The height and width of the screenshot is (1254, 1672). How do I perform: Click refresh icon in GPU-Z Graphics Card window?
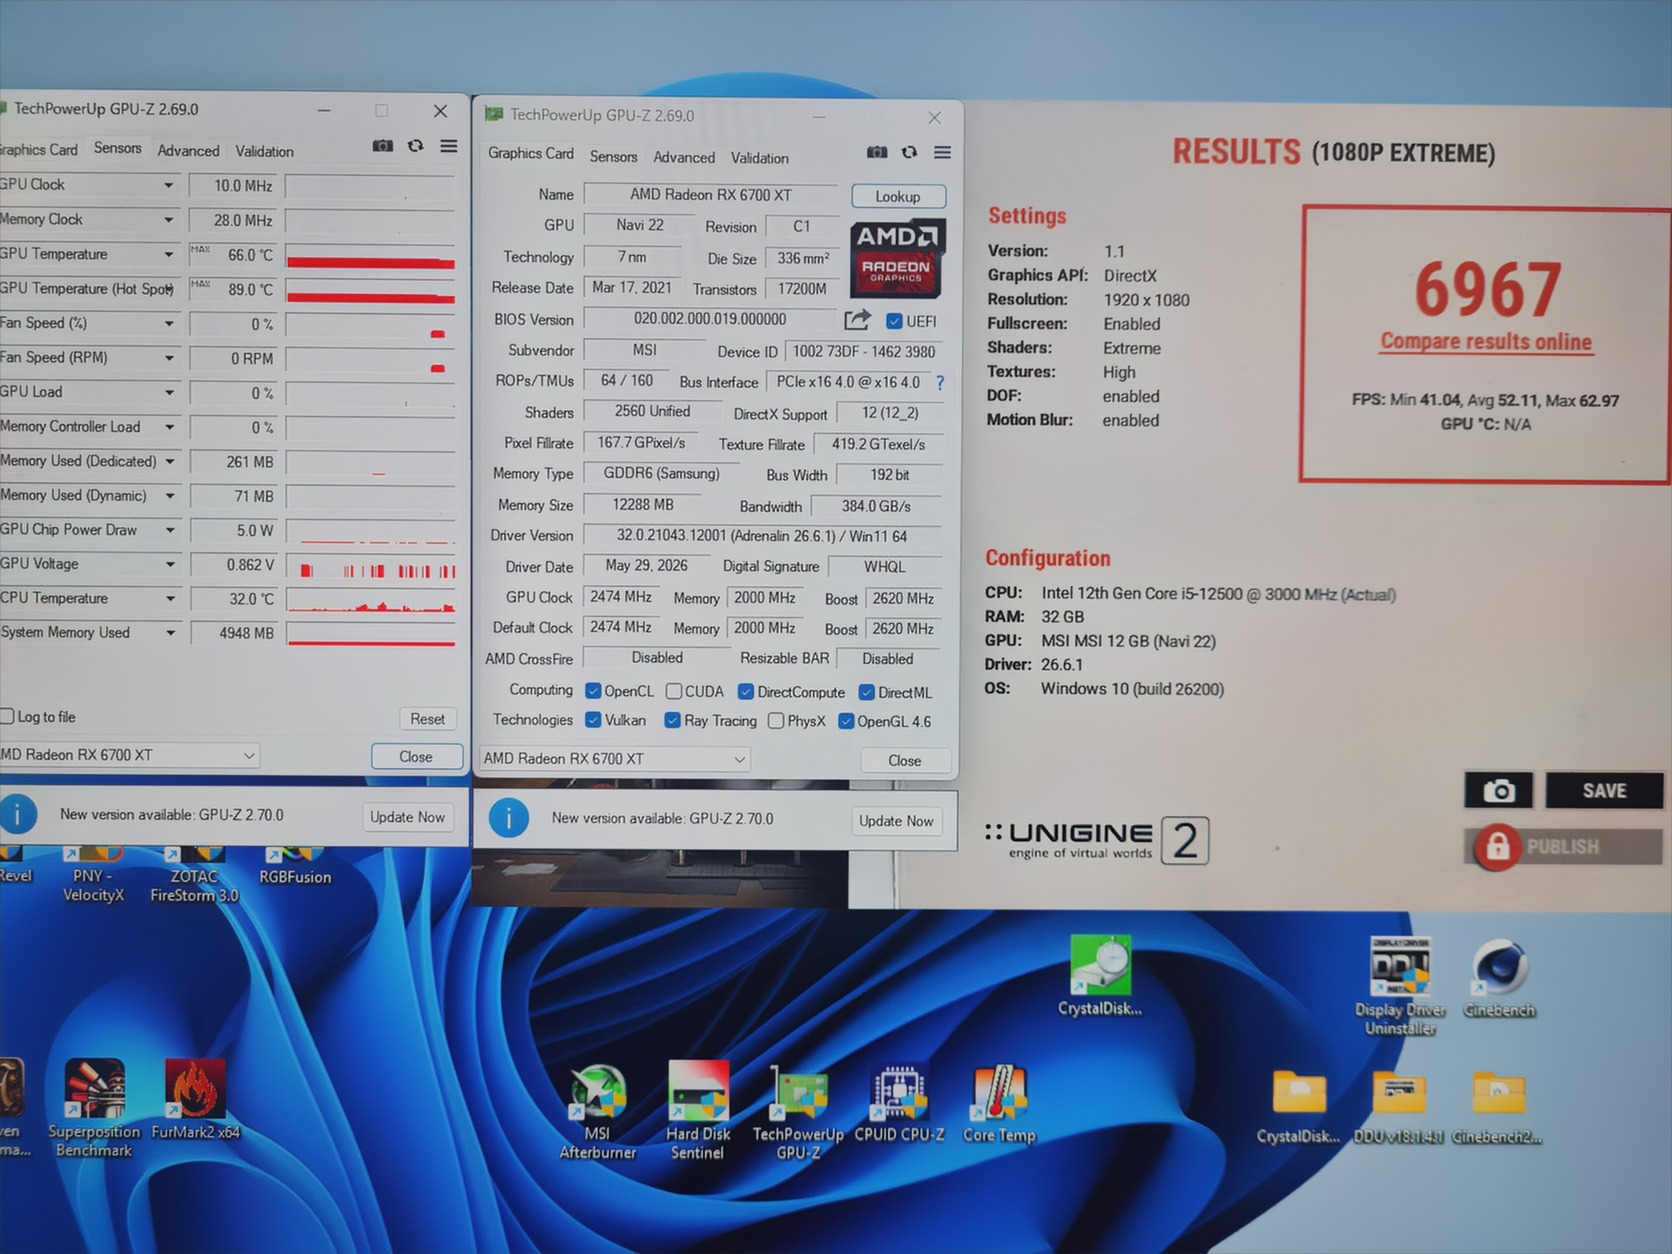[909, 152]
